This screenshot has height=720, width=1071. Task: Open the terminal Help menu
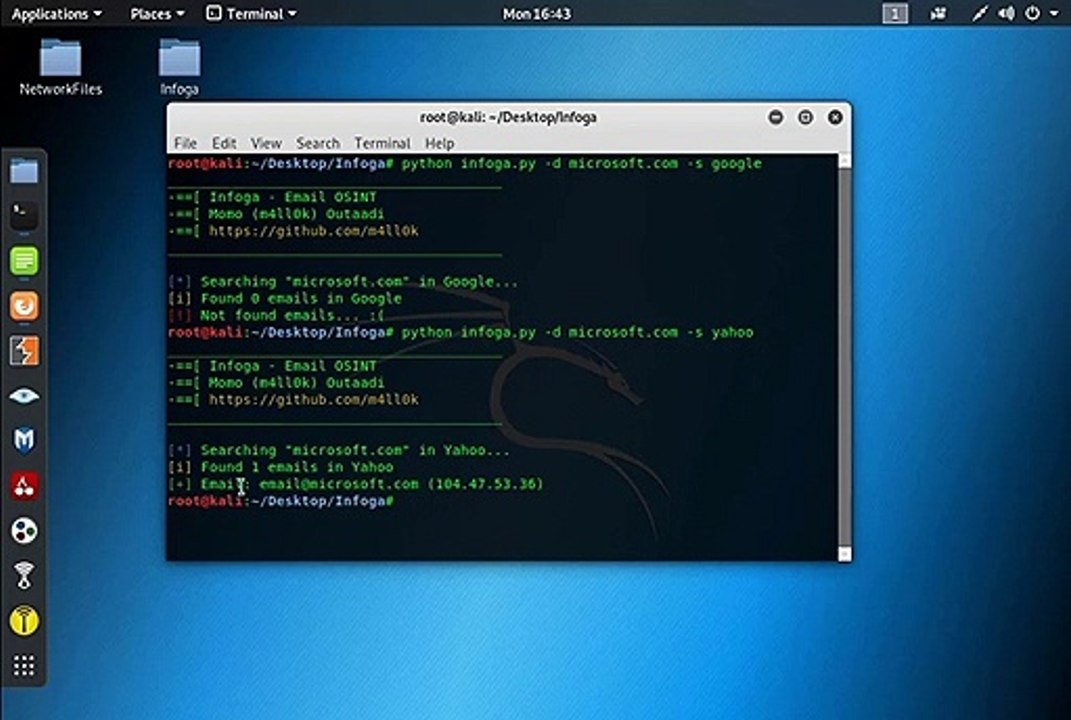point(439,143)
